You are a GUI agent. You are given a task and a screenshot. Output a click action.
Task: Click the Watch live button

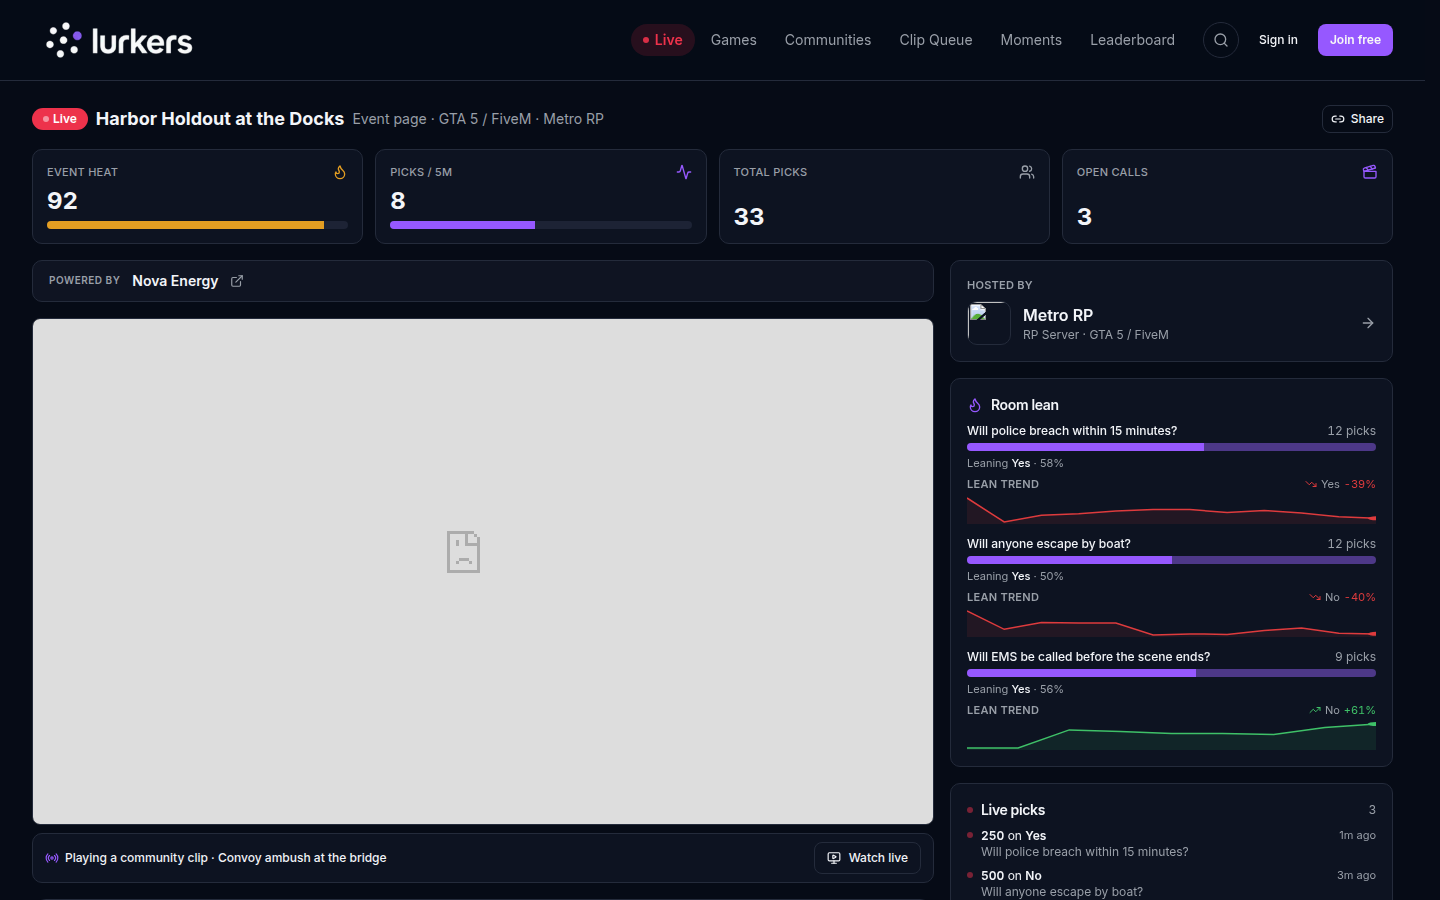coord(867,858)
